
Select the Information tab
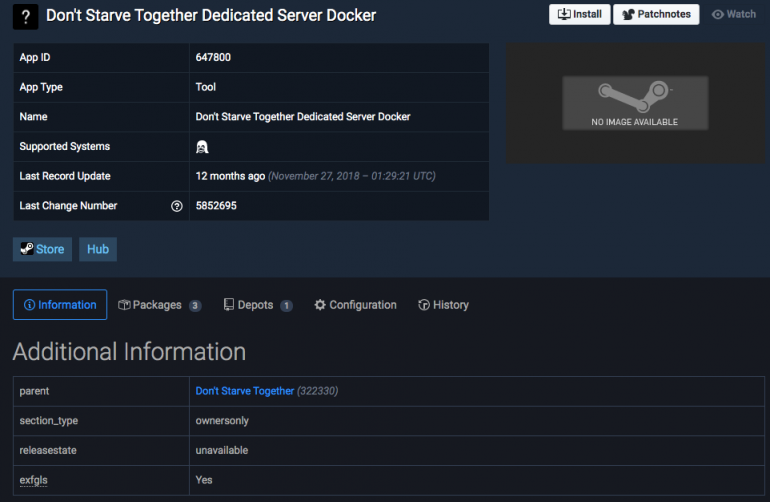click(60, 305)
